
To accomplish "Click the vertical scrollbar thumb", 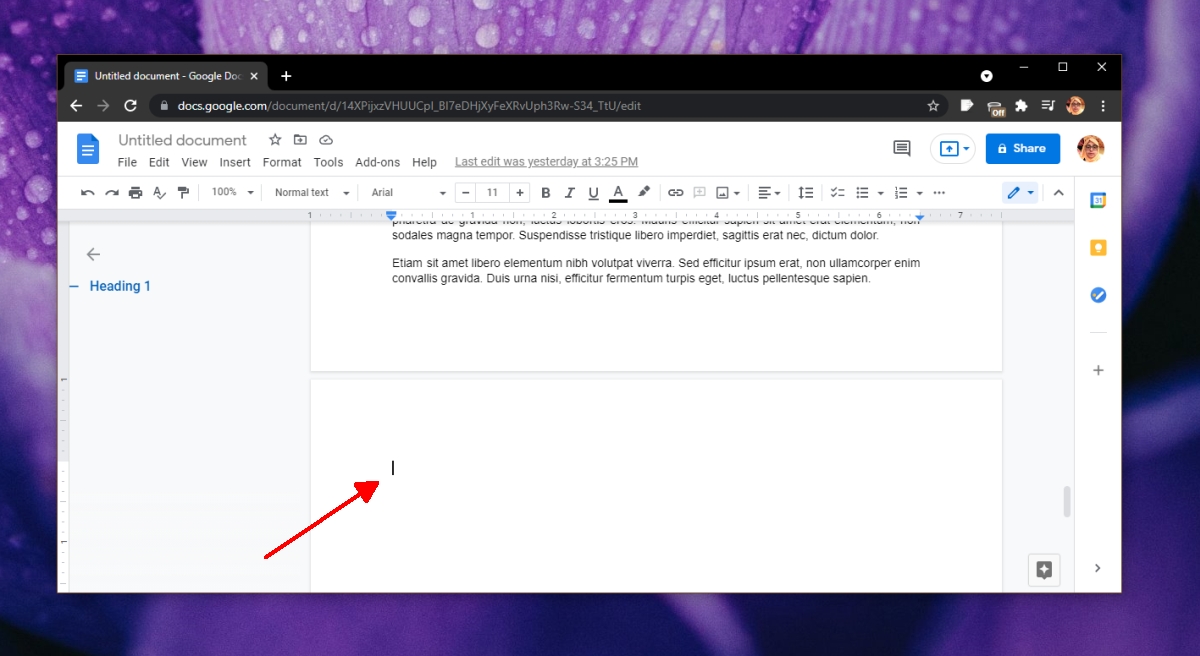I will coord(1067,501).
